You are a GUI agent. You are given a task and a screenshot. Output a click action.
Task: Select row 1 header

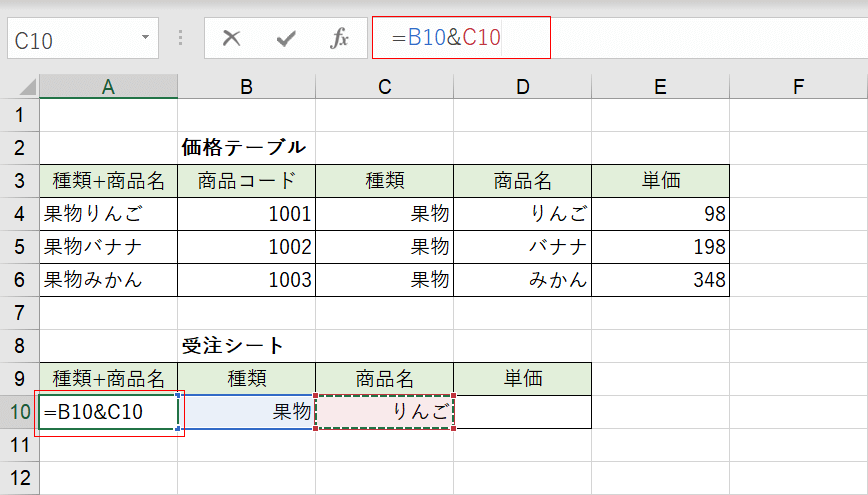click(x=19, y=115)
